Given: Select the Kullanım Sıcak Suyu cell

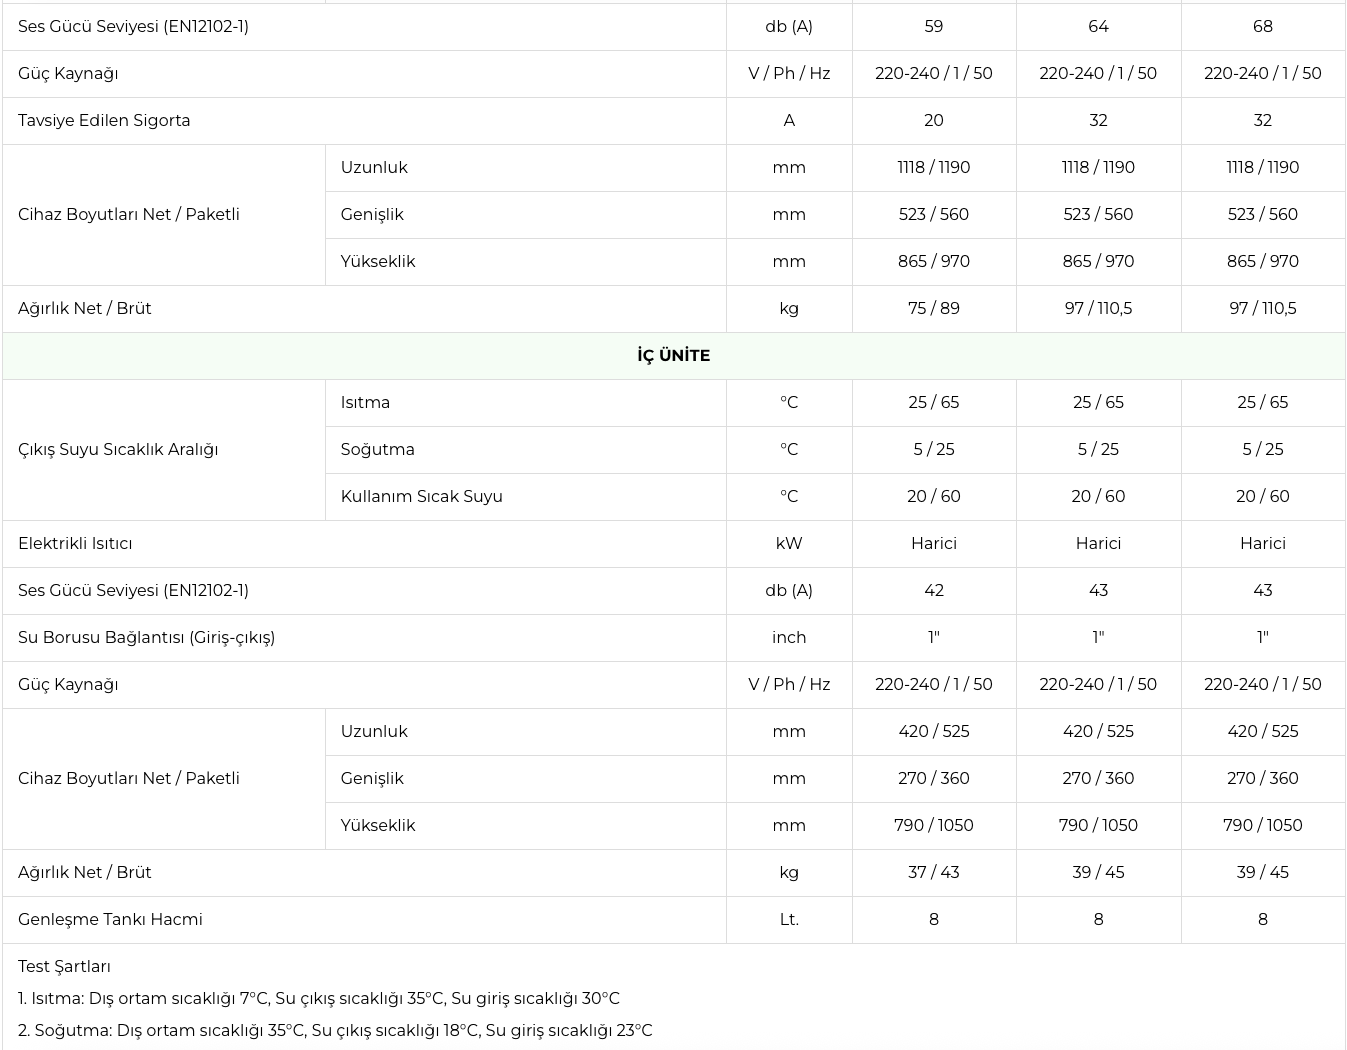Looking at the screenshot, I should coord(421,497).
